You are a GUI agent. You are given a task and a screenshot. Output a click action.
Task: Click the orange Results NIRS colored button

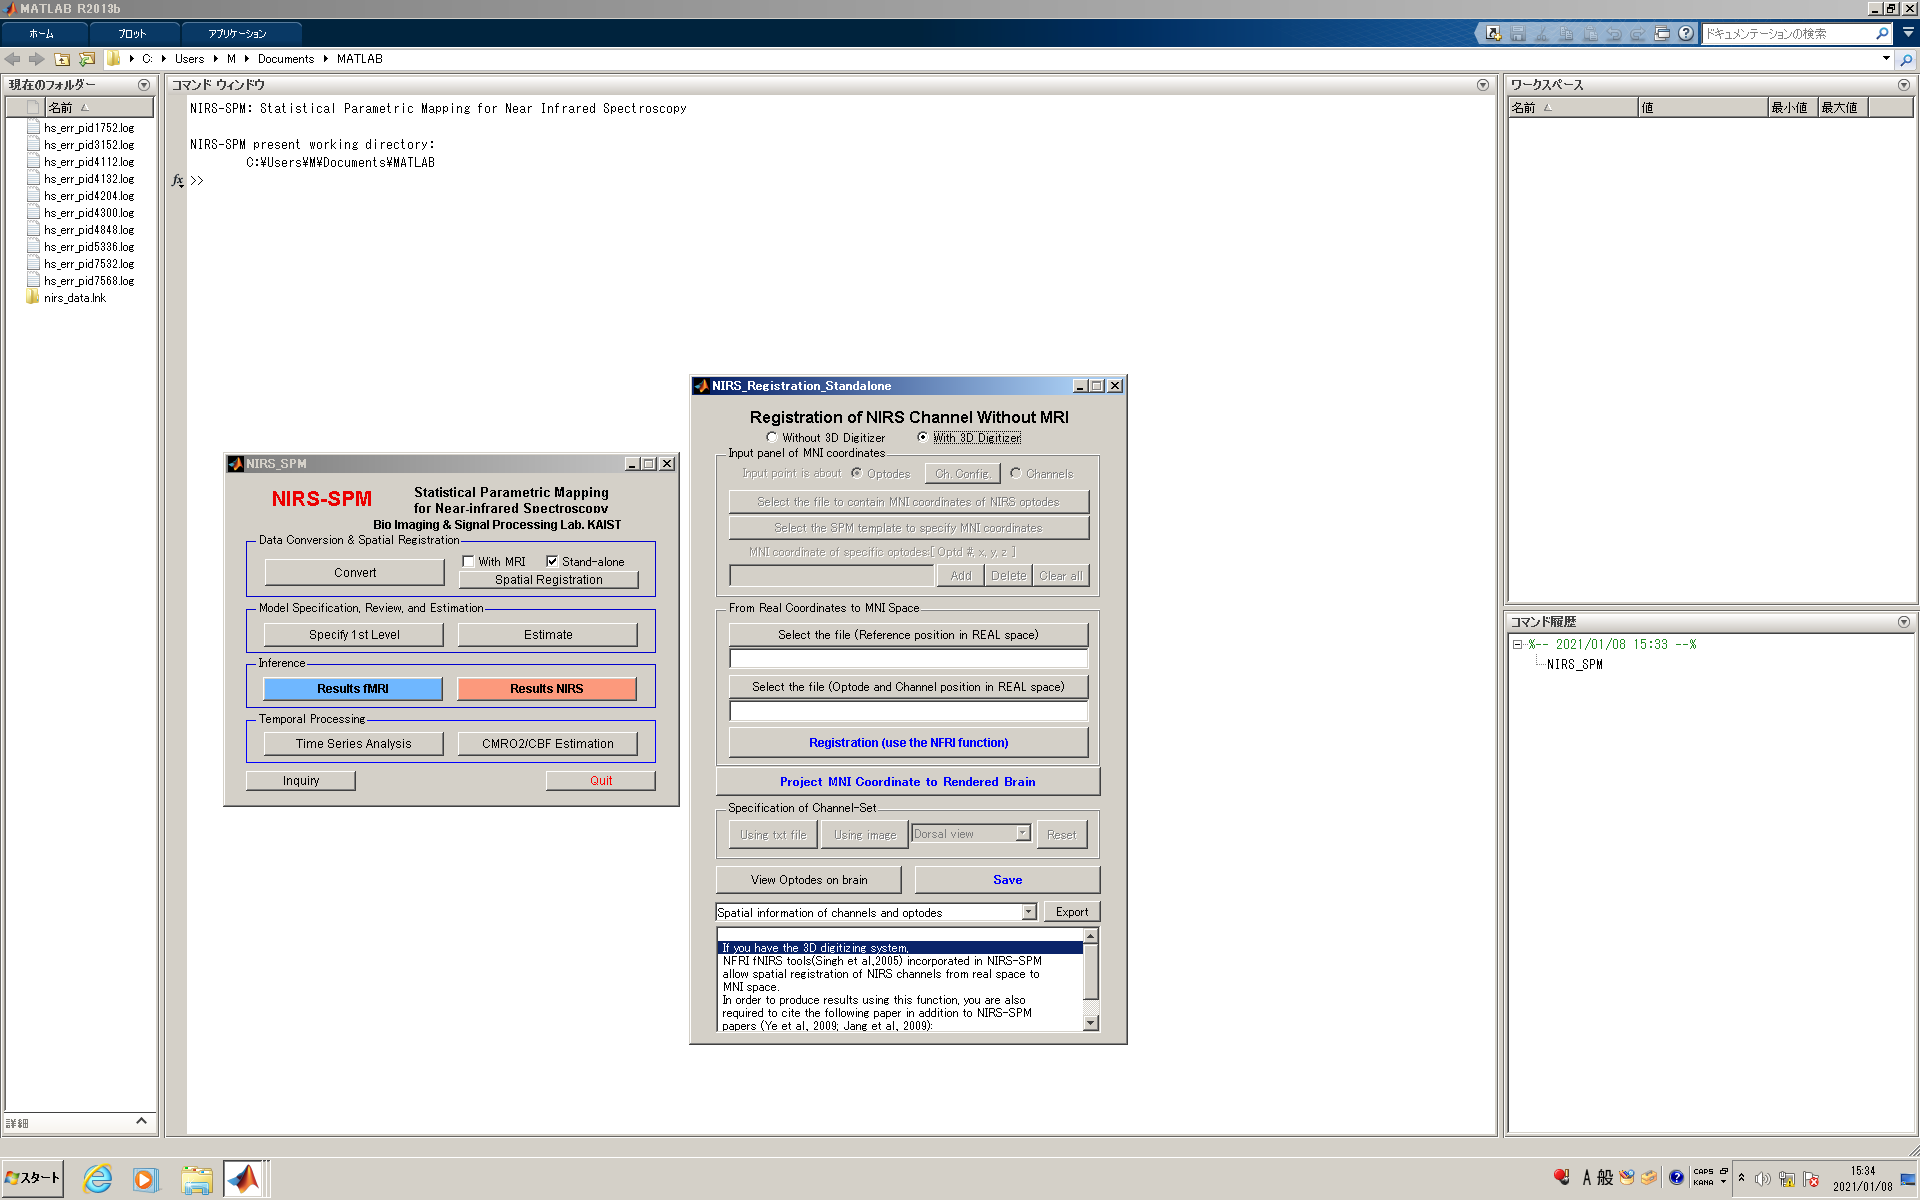(546, 689)
